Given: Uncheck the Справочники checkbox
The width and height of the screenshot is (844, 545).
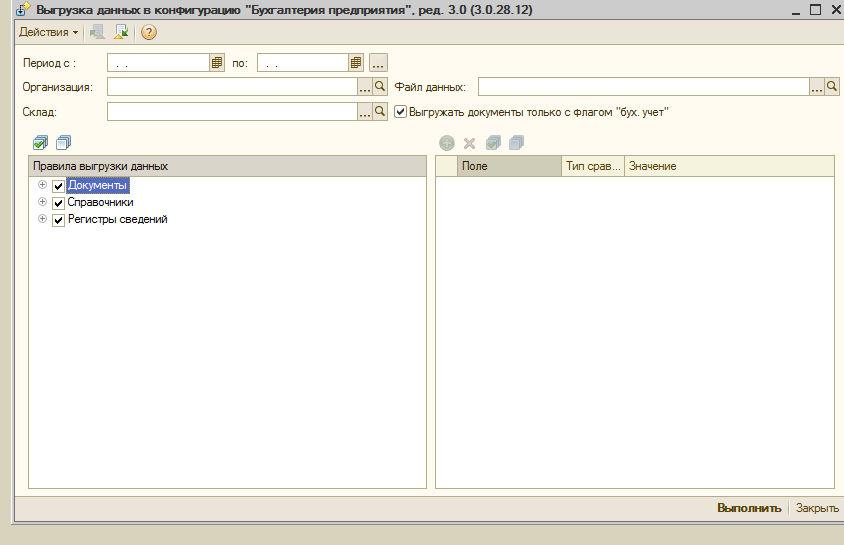Looking at the screenshot, I should point(58,203).
